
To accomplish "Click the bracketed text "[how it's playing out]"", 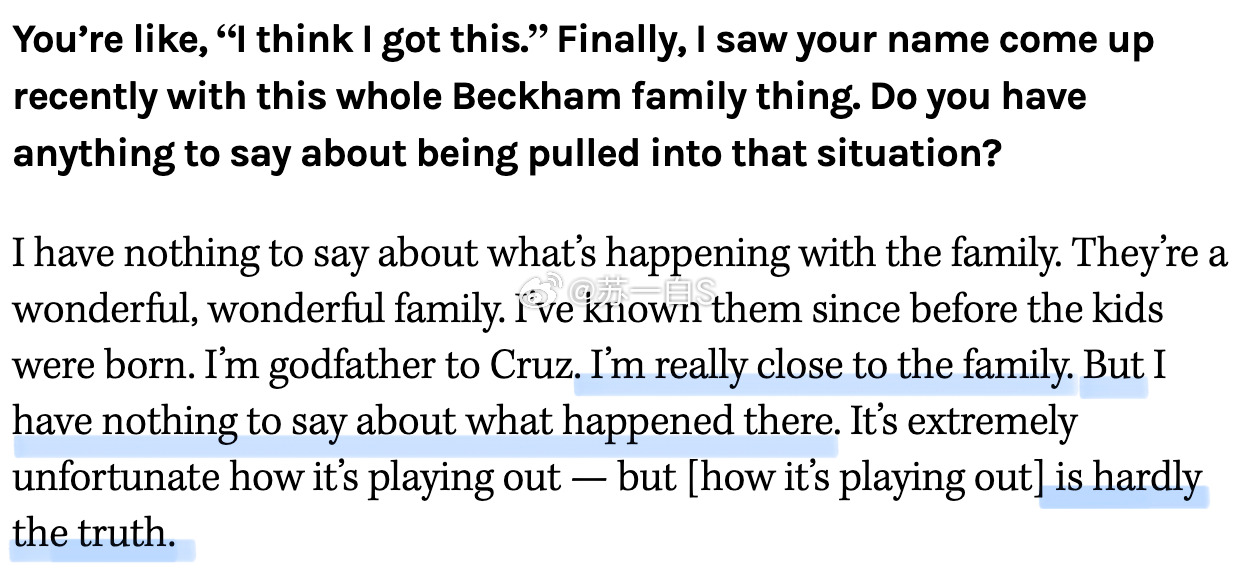I will [864, 479].
